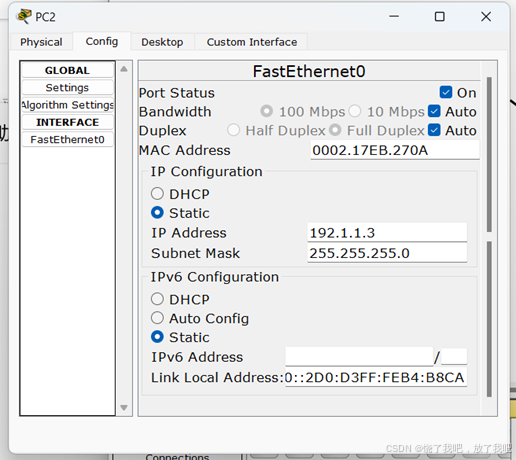Select DHCP under IPv6 Configuration
Image resolution: width=516 pixels, height=460 pixels.
pyautogui.click(x=157, y=299)
